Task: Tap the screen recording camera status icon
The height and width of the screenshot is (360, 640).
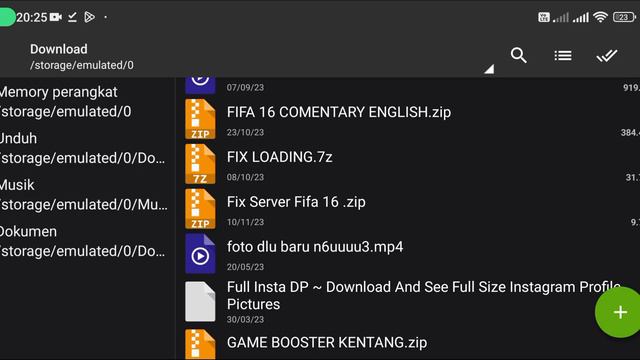Action: point(56,17)
